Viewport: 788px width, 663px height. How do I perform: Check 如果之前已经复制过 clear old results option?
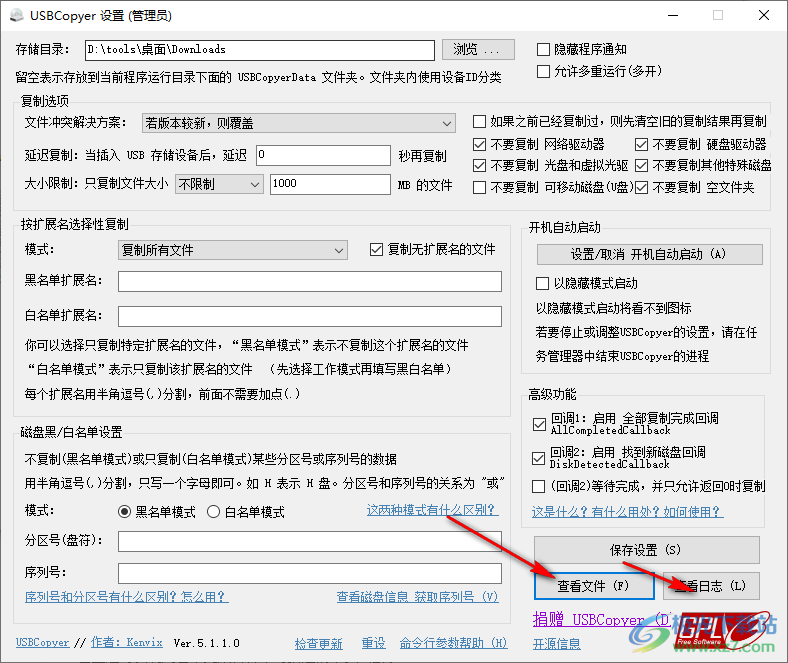(x=479, y=122)
